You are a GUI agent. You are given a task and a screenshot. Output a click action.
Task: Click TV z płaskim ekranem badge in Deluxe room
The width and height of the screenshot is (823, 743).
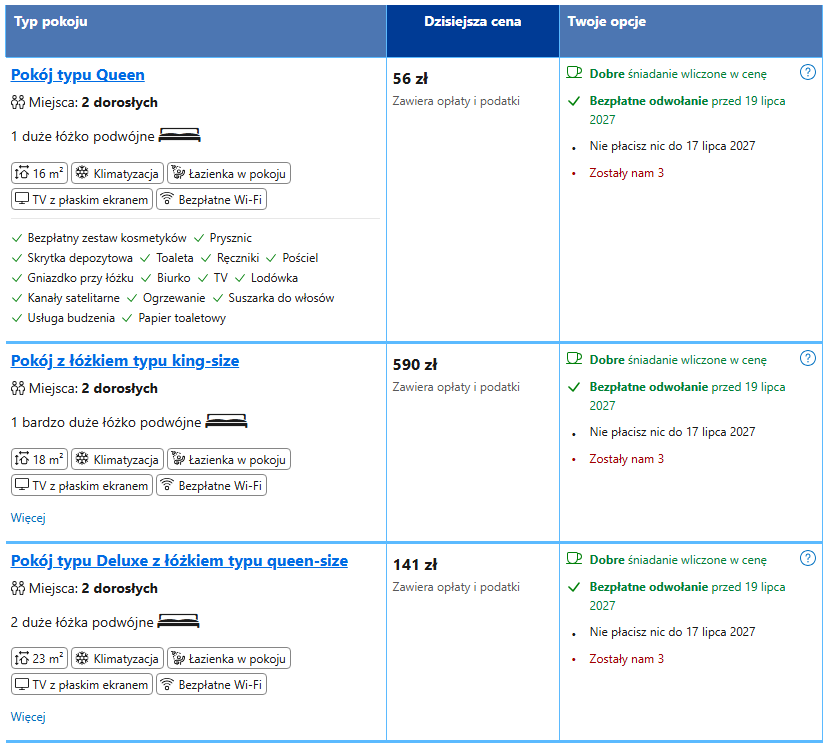(x=82, y=684)
